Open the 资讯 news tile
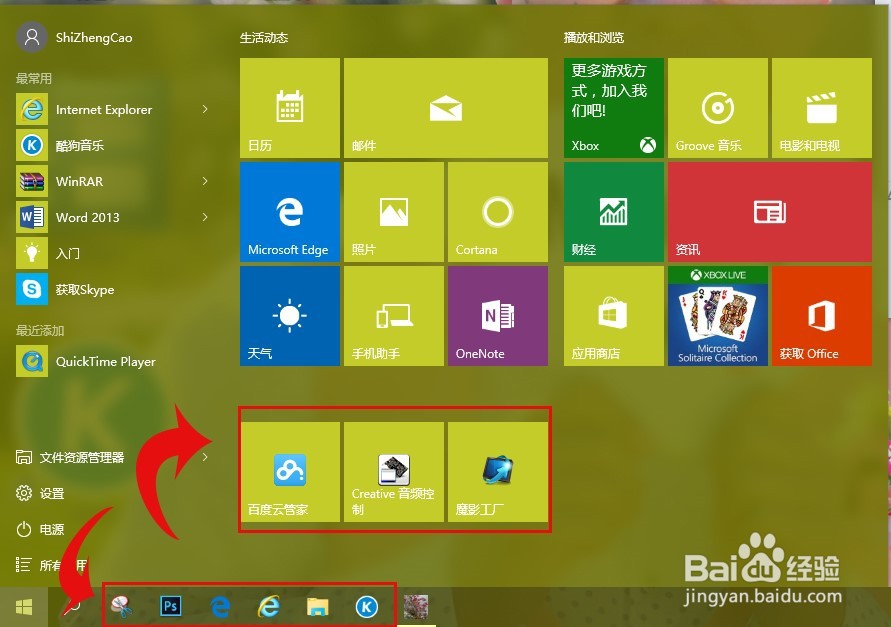 point(770,212)
